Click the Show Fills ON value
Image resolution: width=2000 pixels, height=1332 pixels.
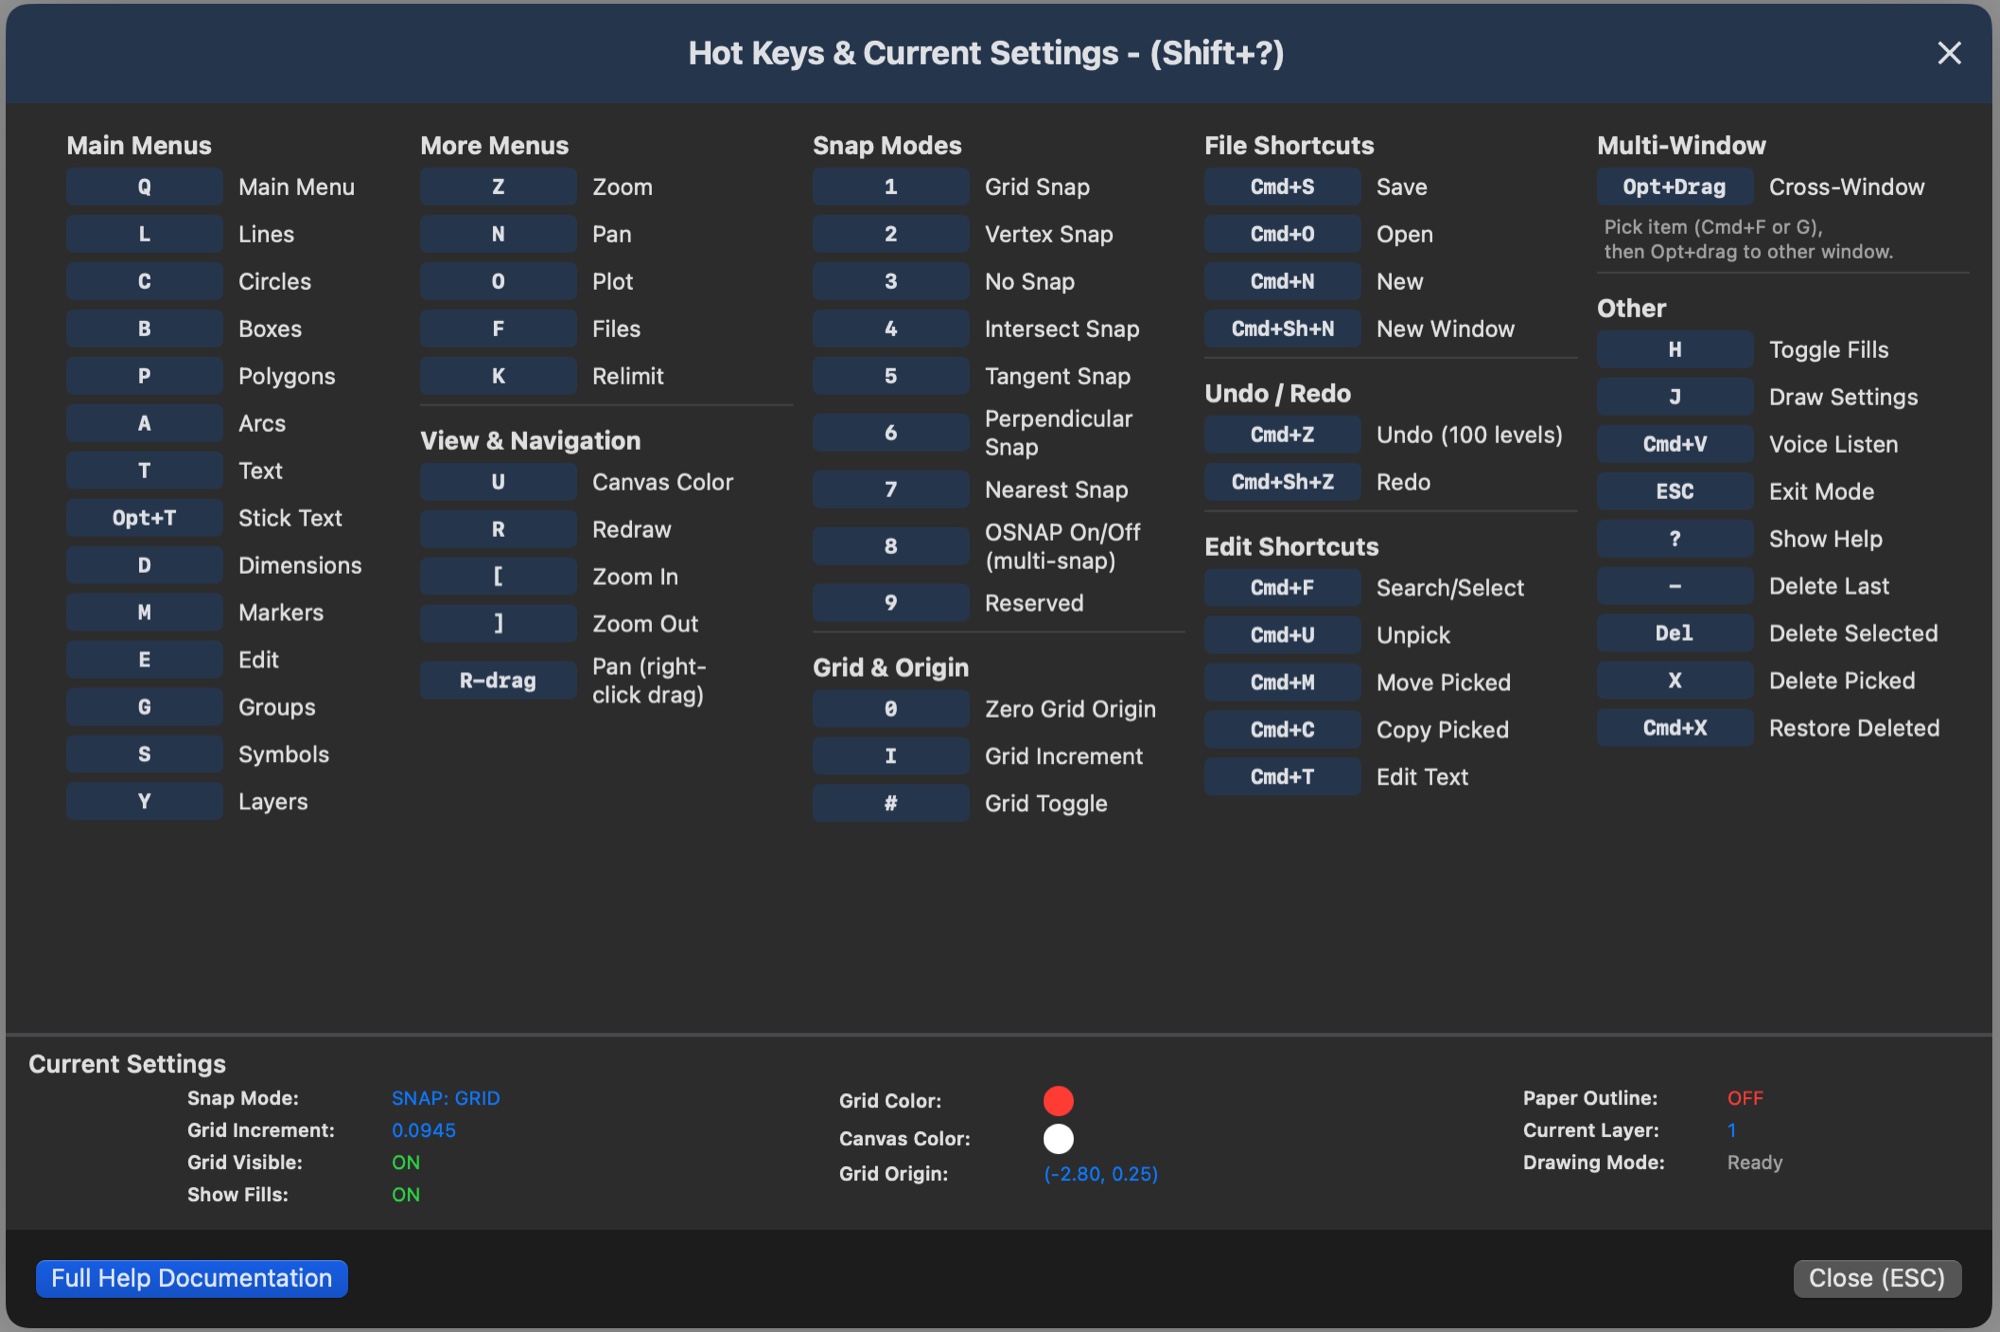click(x=406, y=1194)
